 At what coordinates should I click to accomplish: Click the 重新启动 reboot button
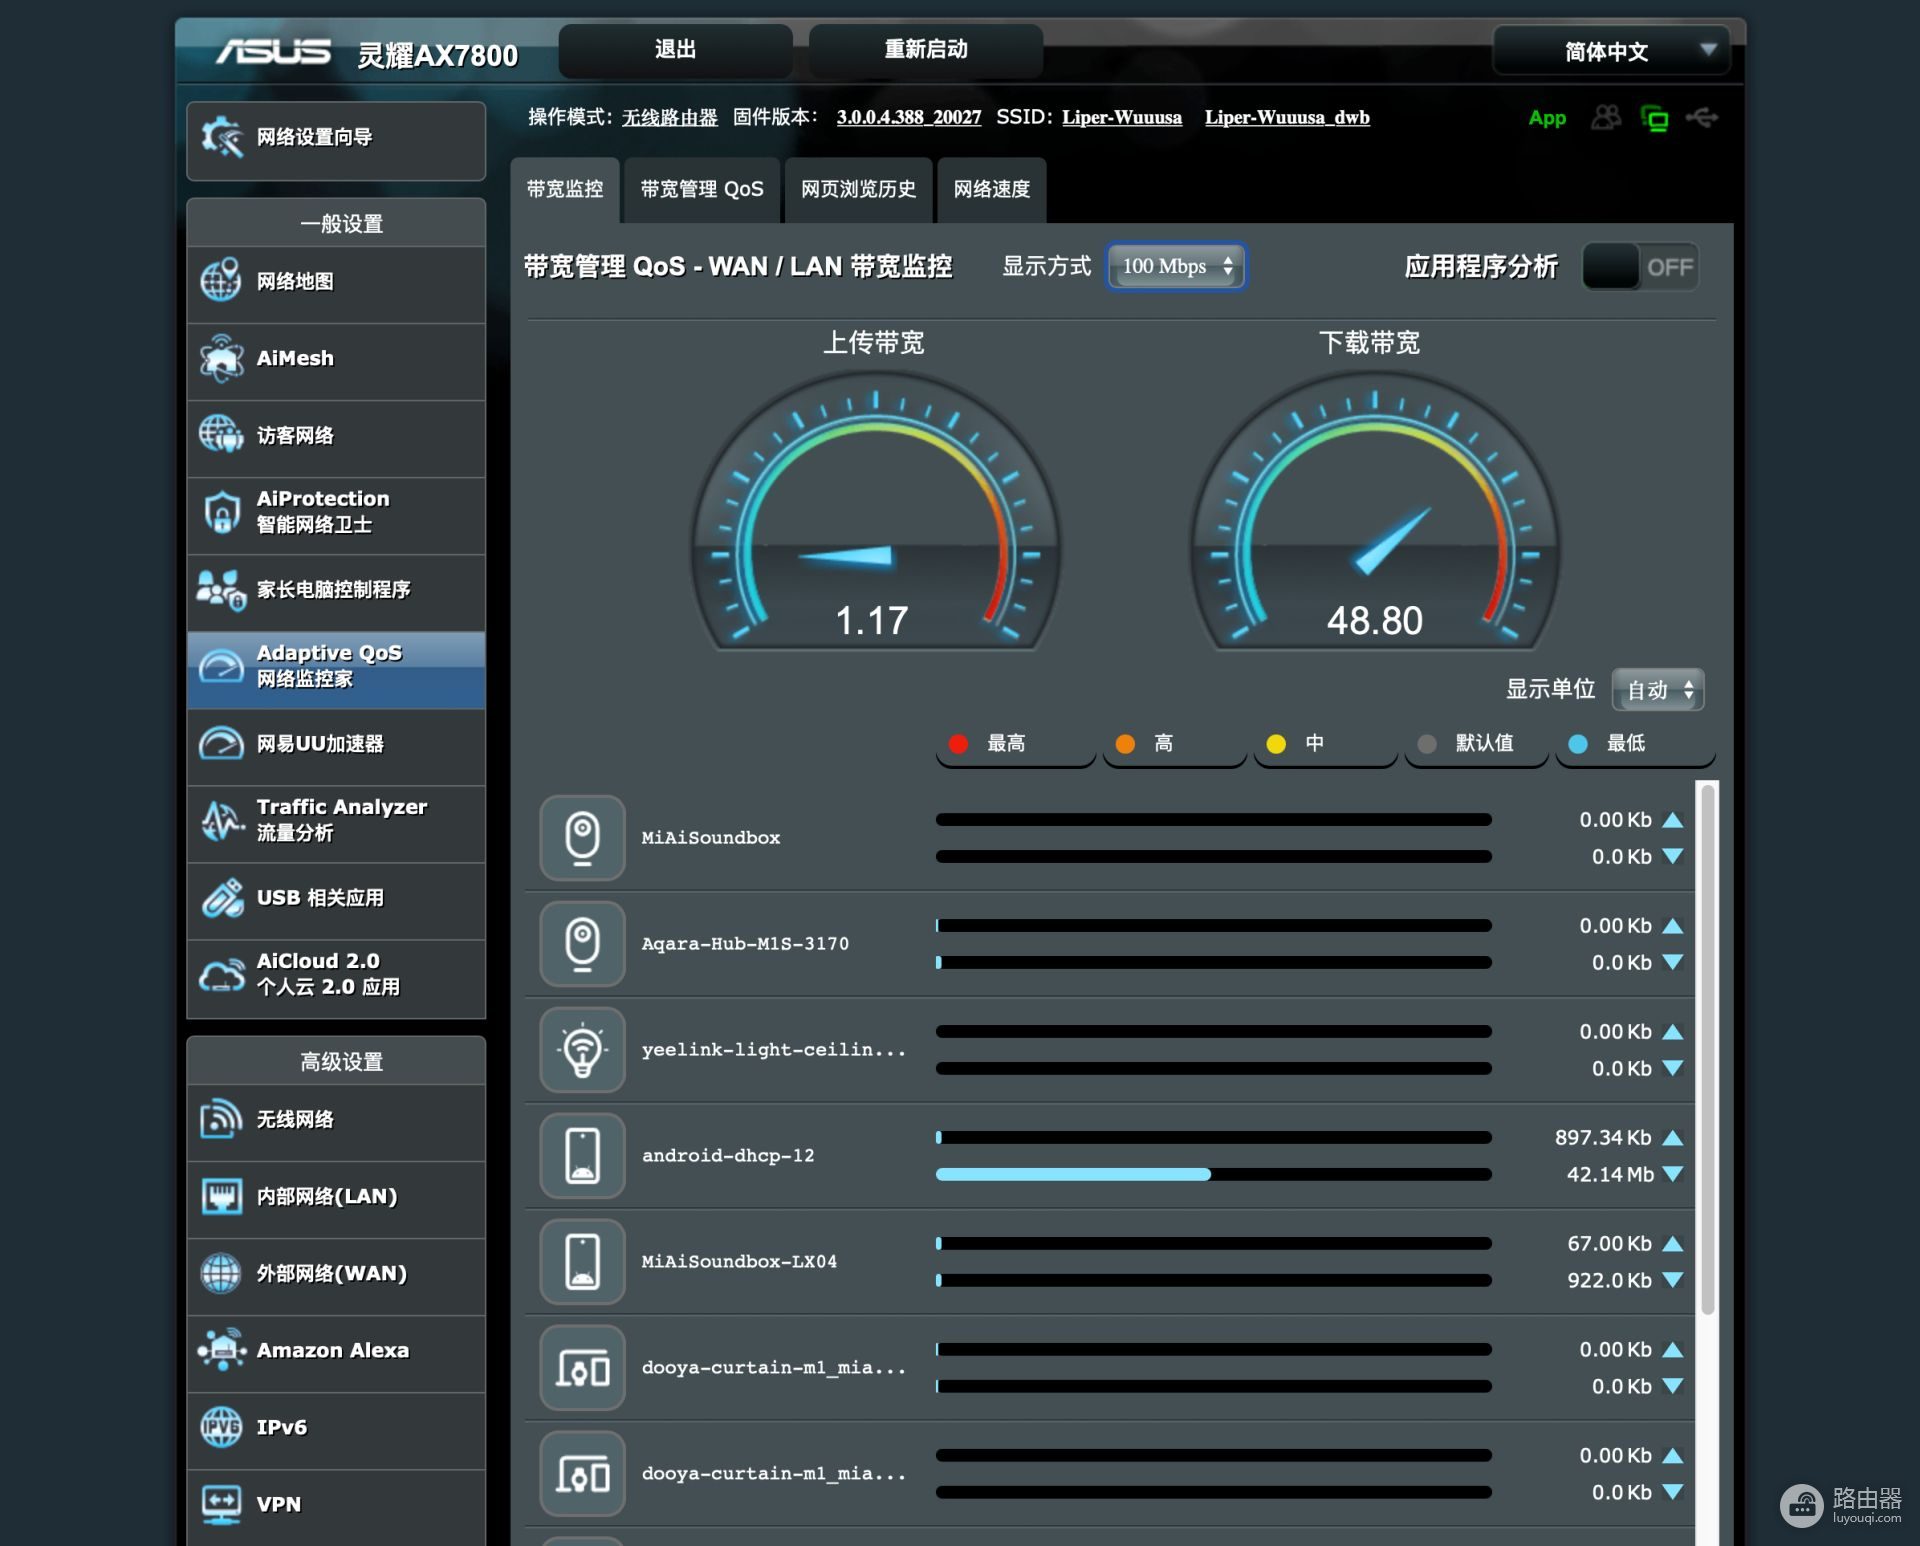(925, 50)
